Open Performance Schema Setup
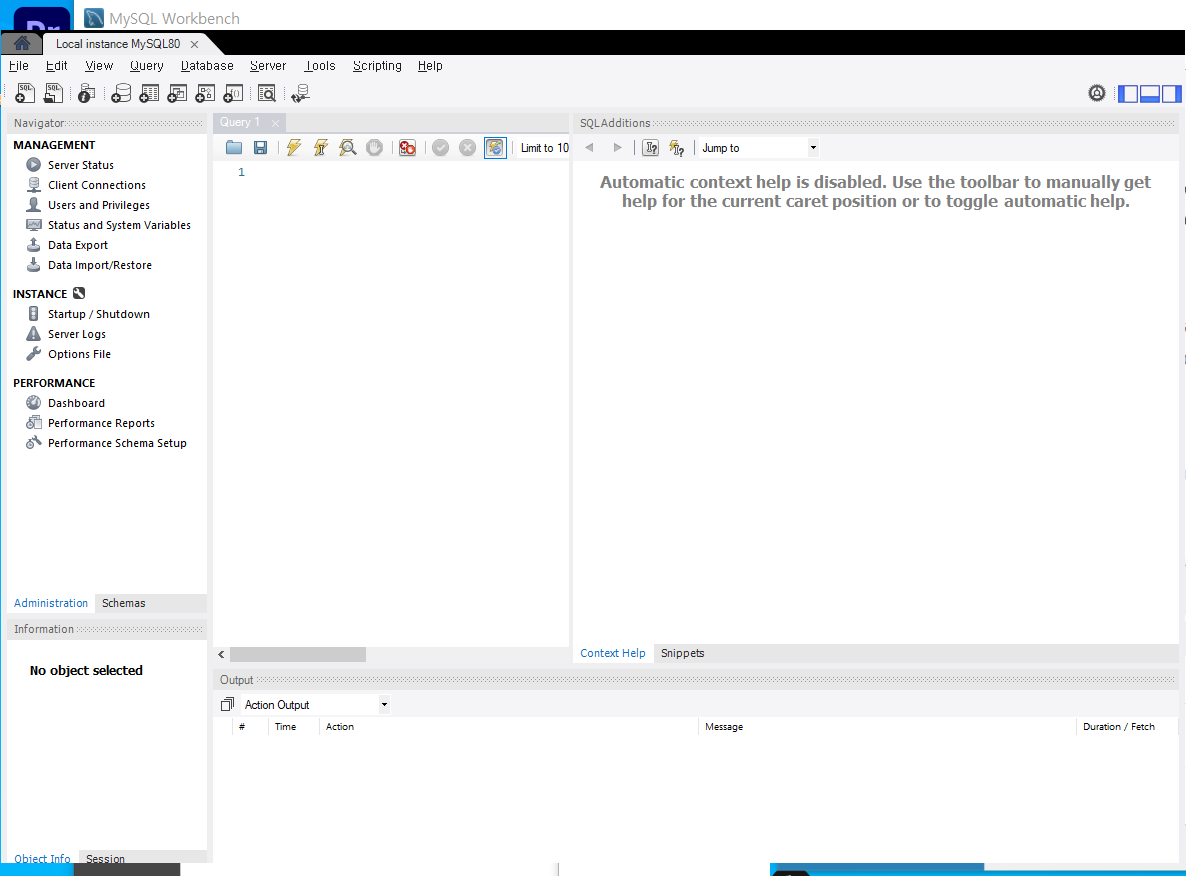Image resolution: width=1186 pixels, height=876 pixels. pyautogui.click(x=117, y=443)
